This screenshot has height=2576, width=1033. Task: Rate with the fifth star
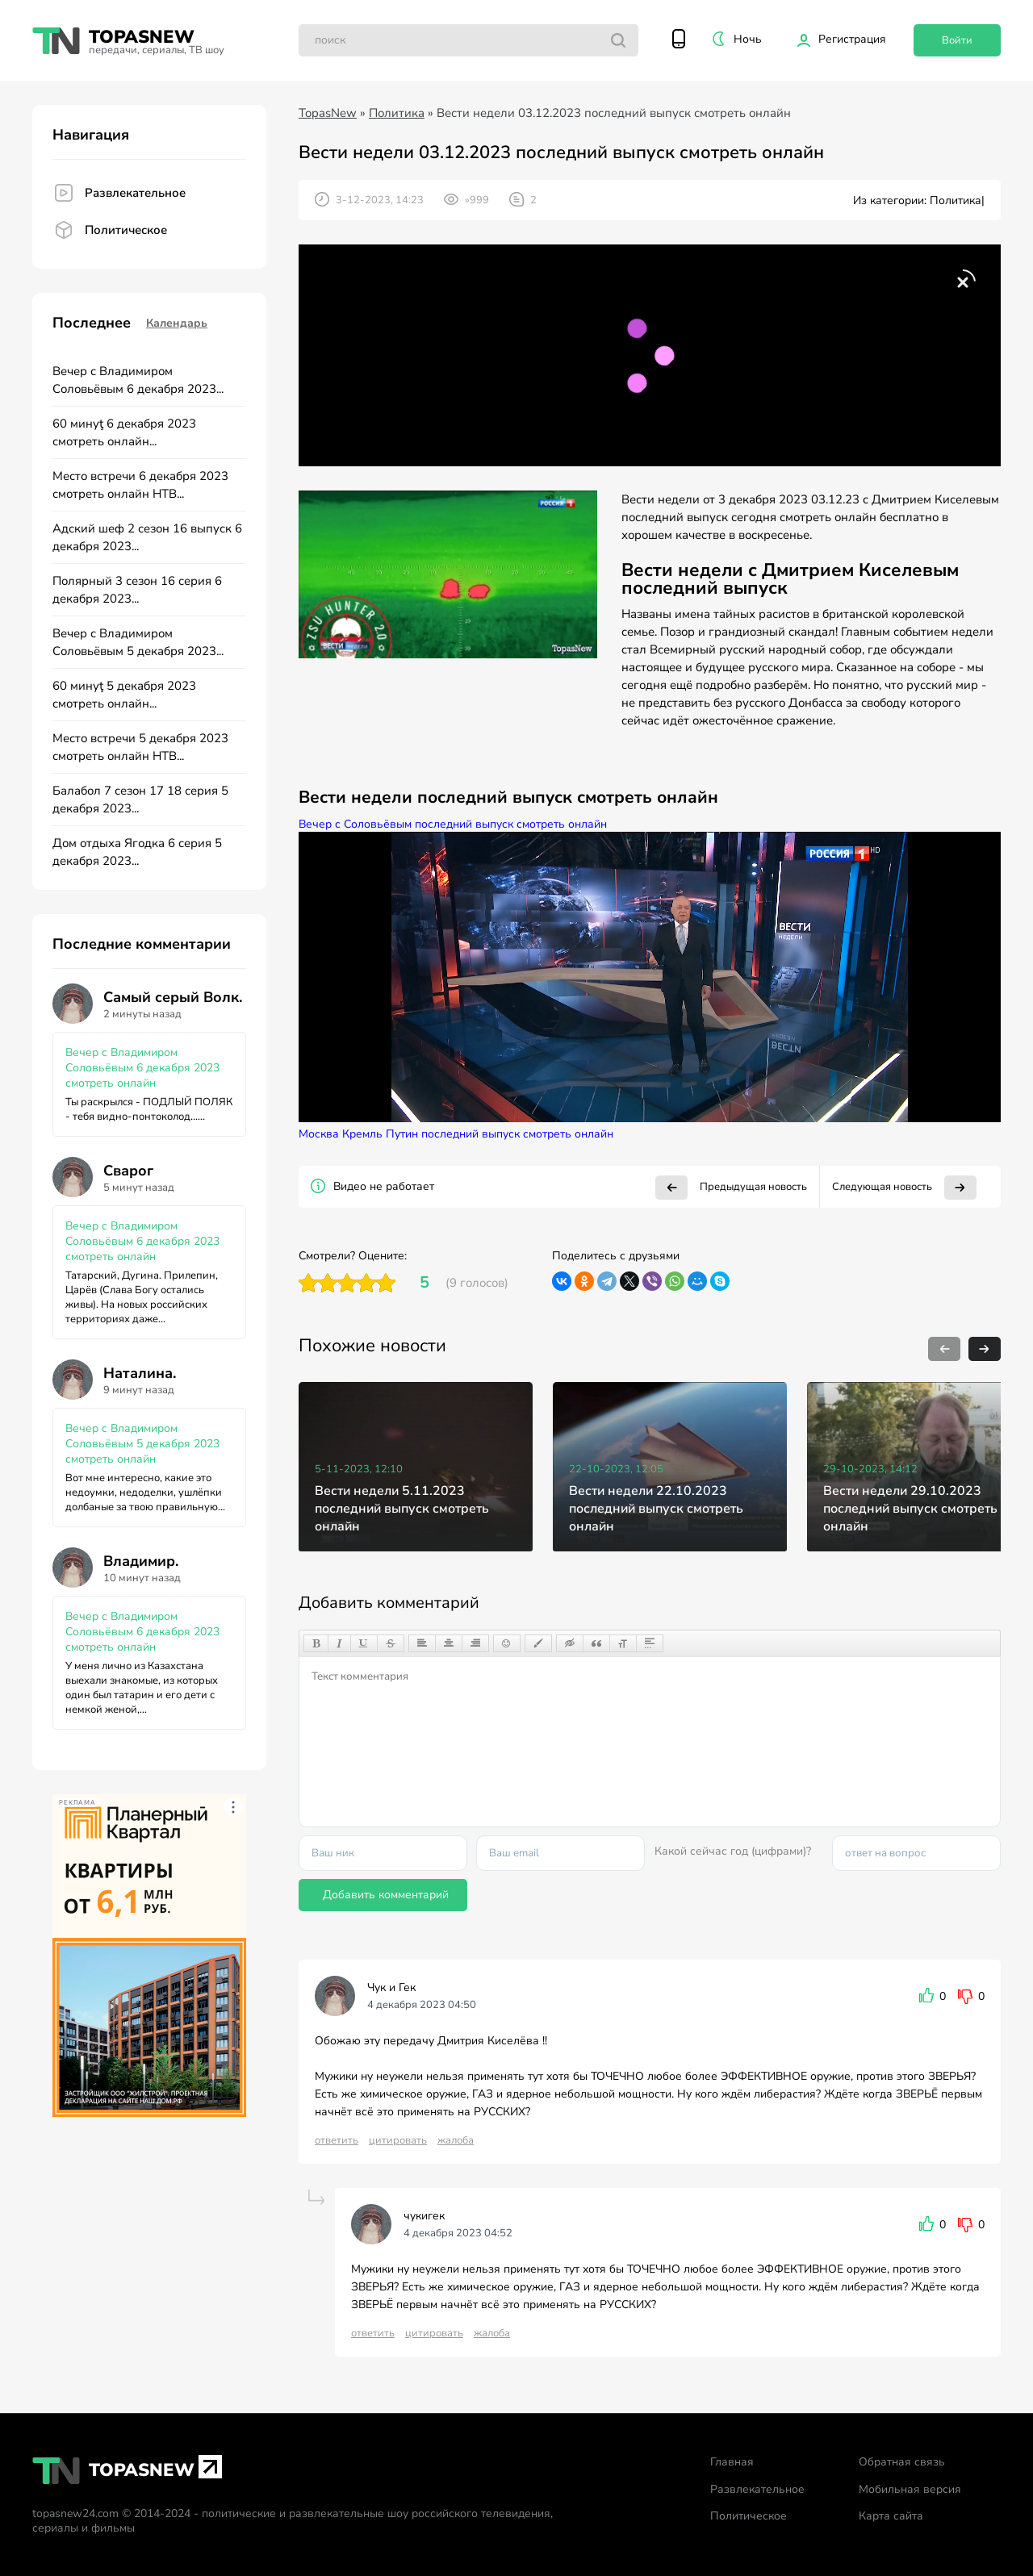click(x=386, y=1283)
